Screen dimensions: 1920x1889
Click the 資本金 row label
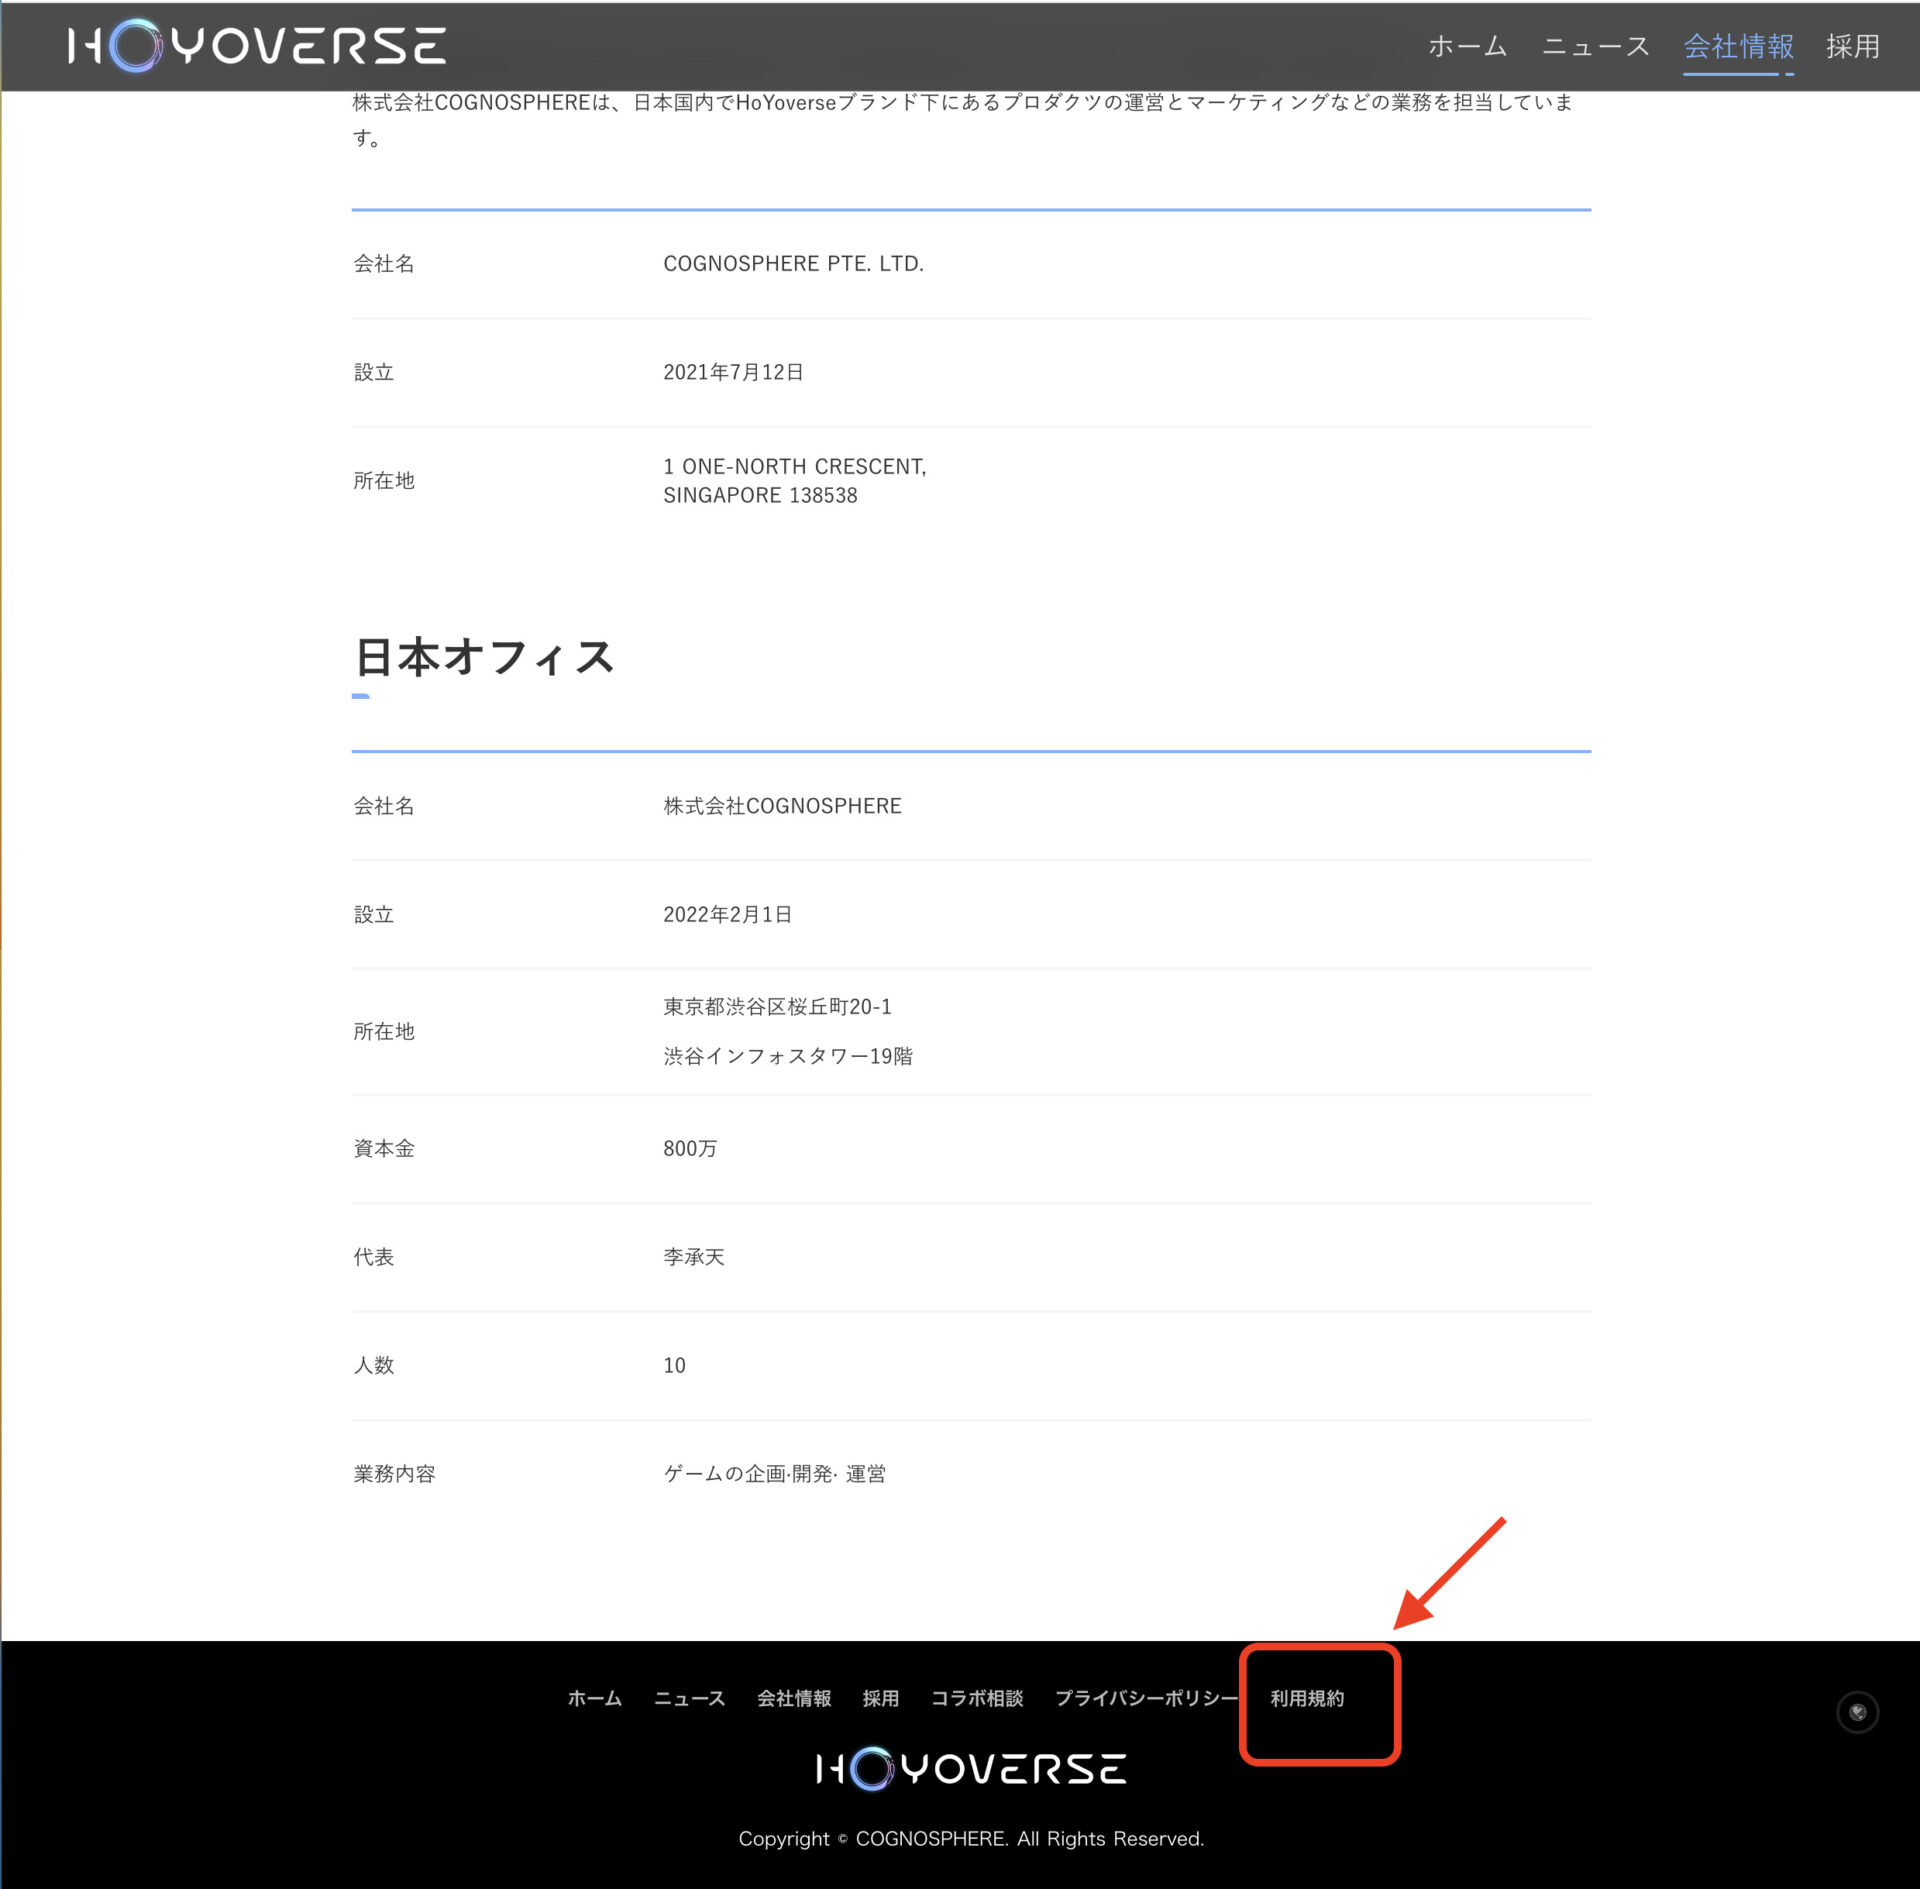tap(384, 1148)
